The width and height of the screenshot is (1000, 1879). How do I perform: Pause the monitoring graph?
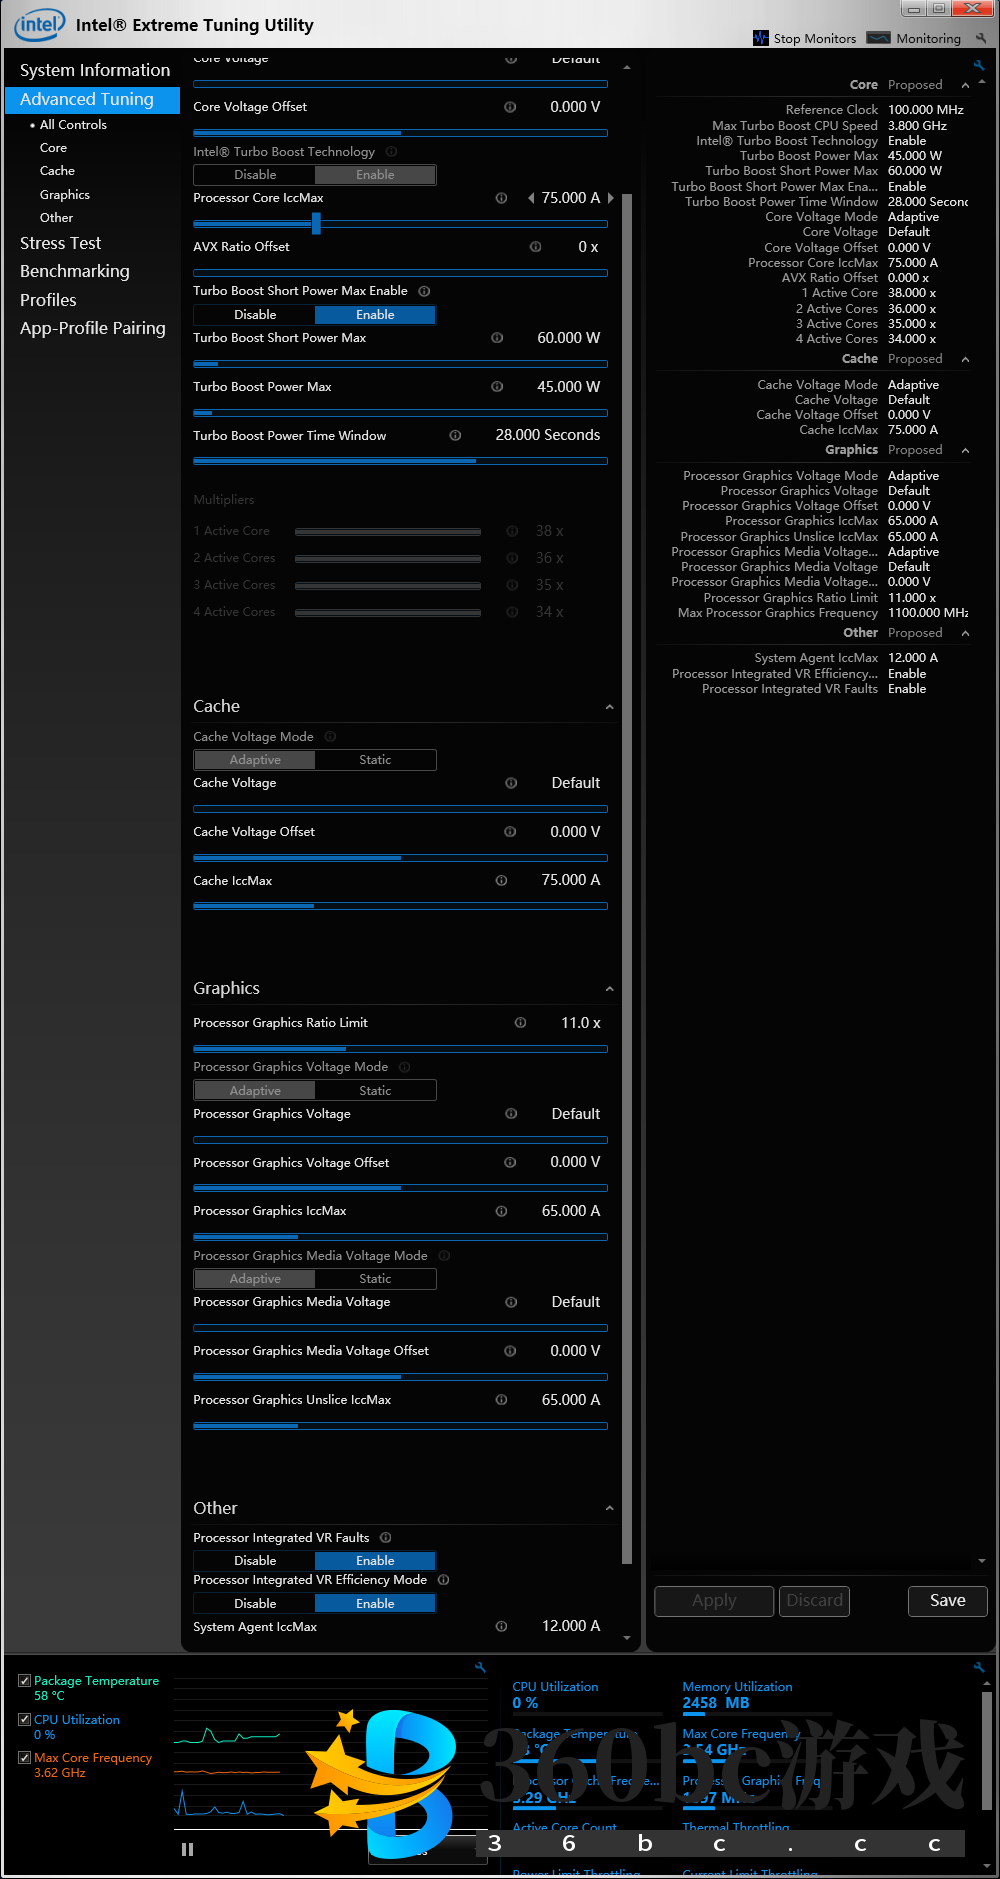tap(187, 1849)
